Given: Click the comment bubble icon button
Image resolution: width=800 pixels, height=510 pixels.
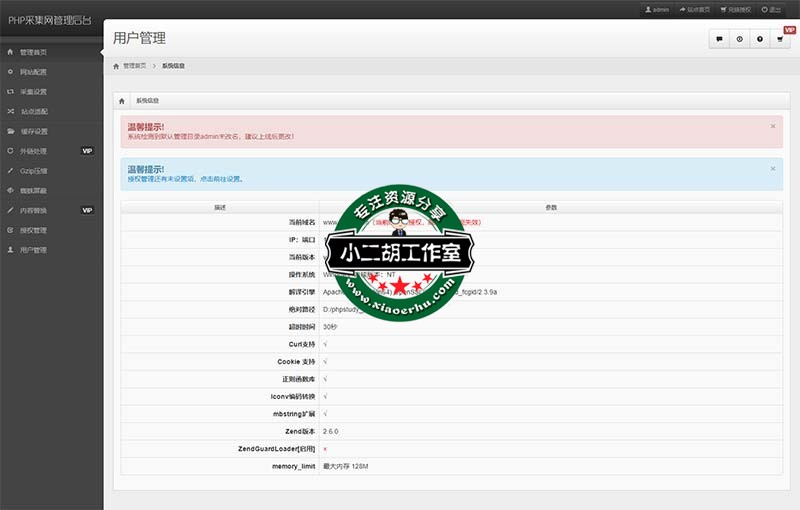Looking at the screenshot, I should click(719, 39).
